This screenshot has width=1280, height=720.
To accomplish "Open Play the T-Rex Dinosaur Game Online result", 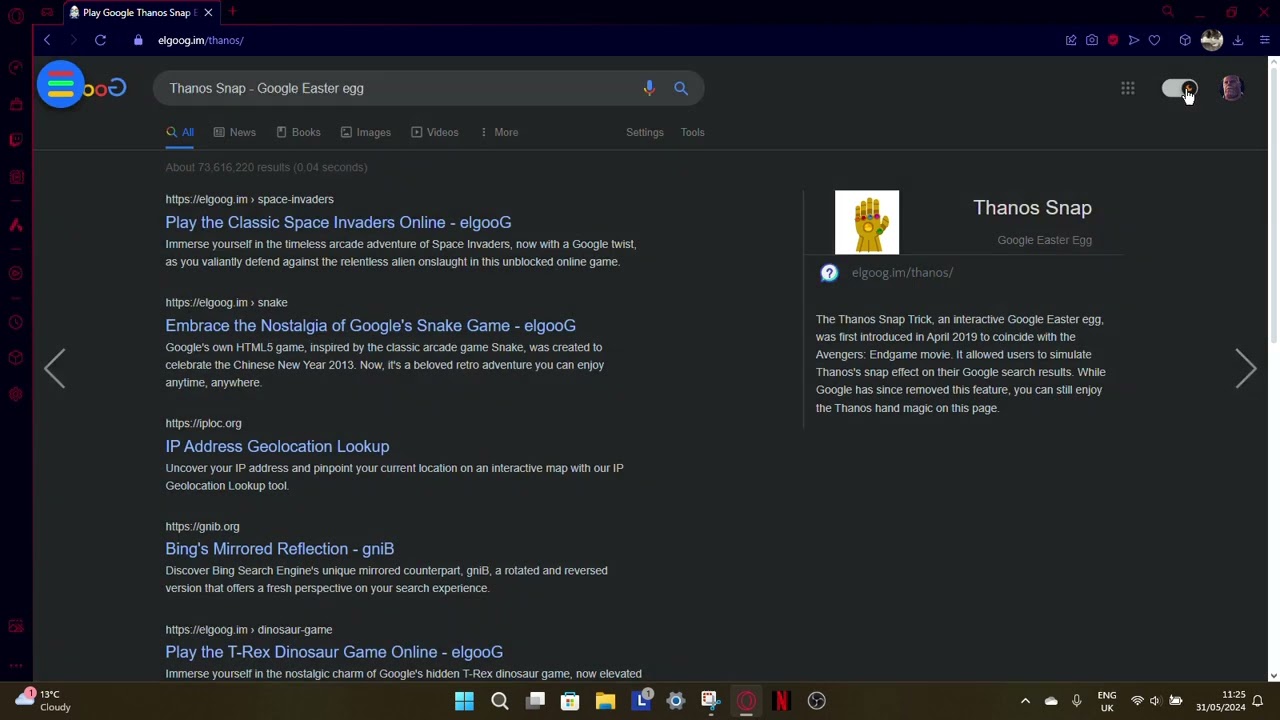I will click(x=334, y=651).
